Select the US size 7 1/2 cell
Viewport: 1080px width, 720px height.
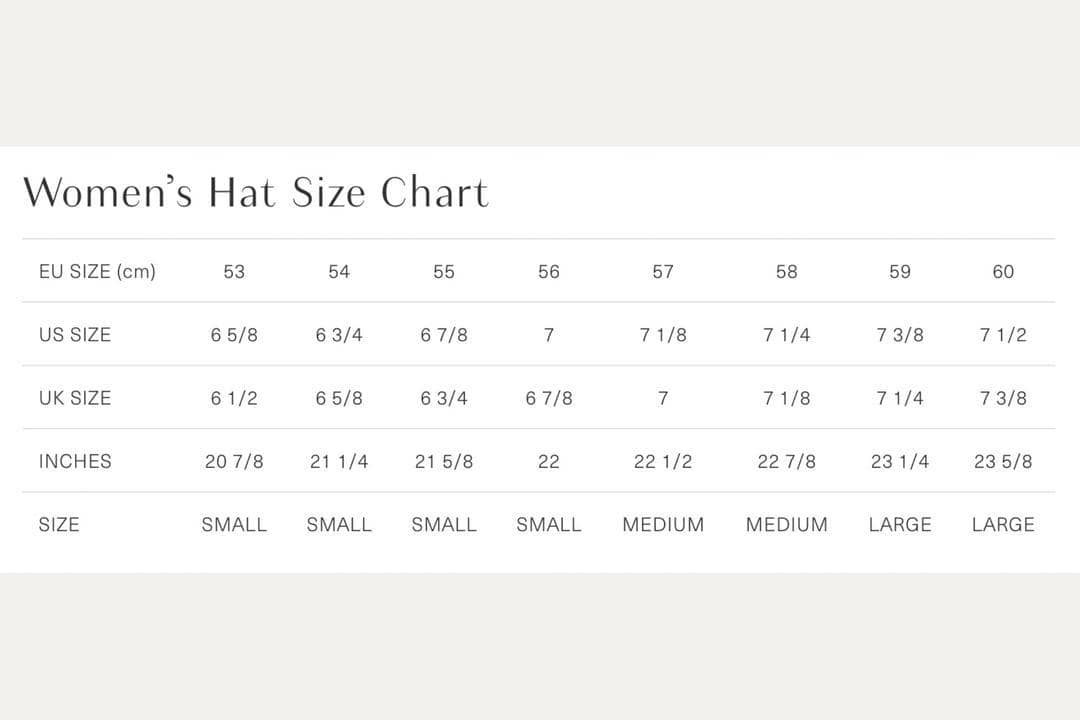[x=1003, y=335]
